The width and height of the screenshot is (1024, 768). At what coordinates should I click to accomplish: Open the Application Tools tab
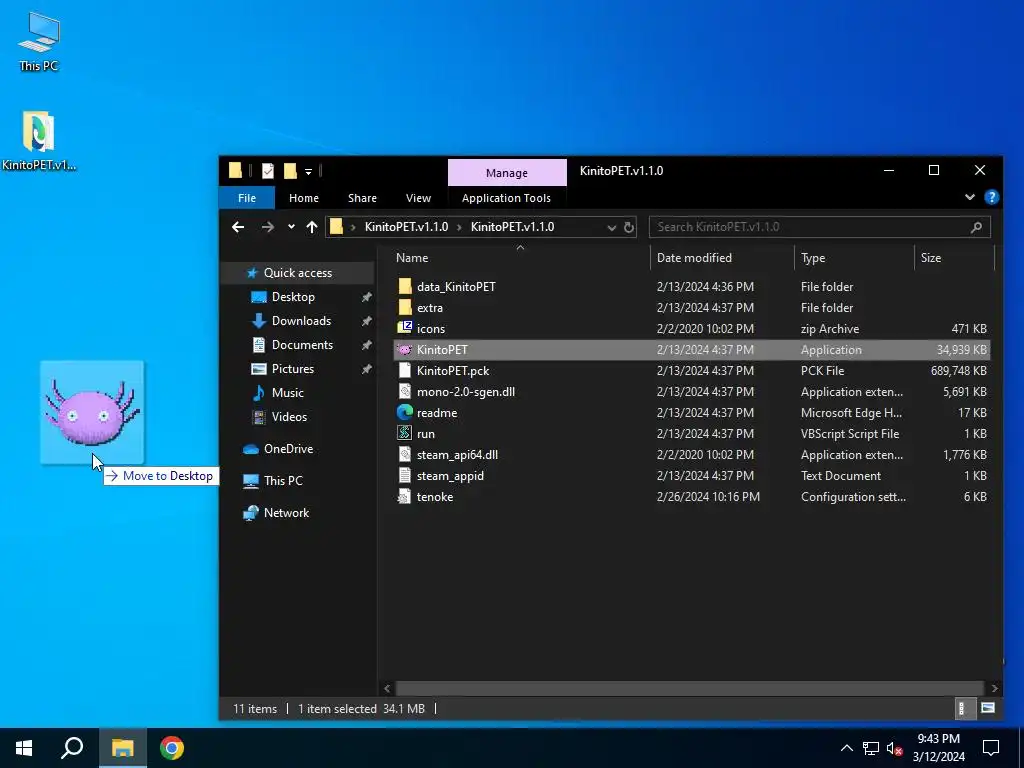(x=506, y=198)
